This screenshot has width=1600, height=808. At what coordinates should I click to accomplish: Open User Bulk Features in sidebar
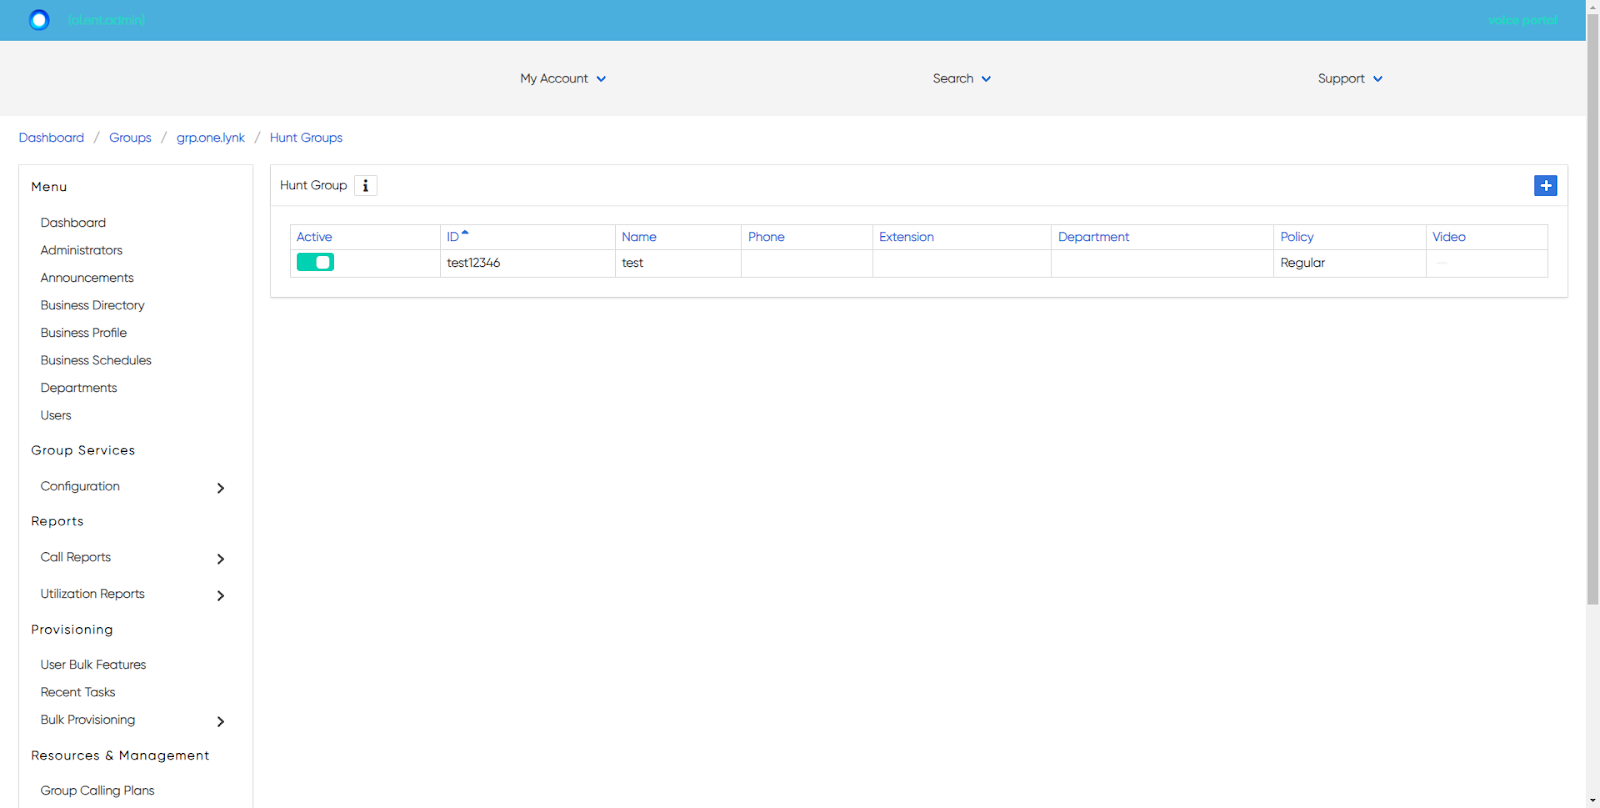point(93,665)
